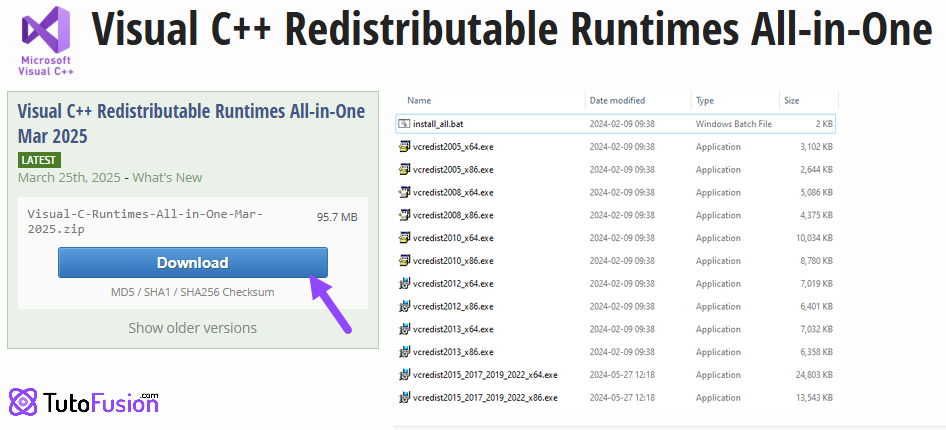Click the vcredist2010_x64.exe installer icon
This screenshot has width=946, height=430.
coord(404,238)
